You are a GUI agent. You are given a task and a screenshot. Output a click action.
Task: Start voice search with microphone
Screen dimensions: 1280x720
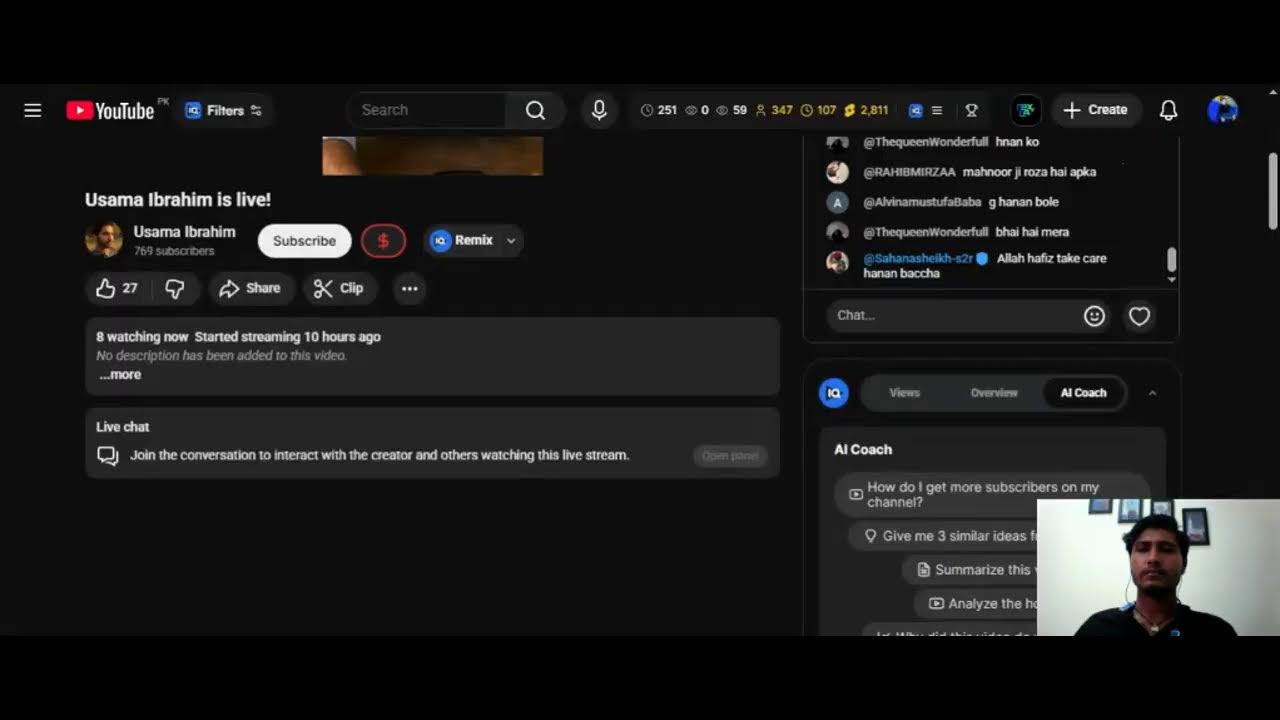[x=599, y=110]
